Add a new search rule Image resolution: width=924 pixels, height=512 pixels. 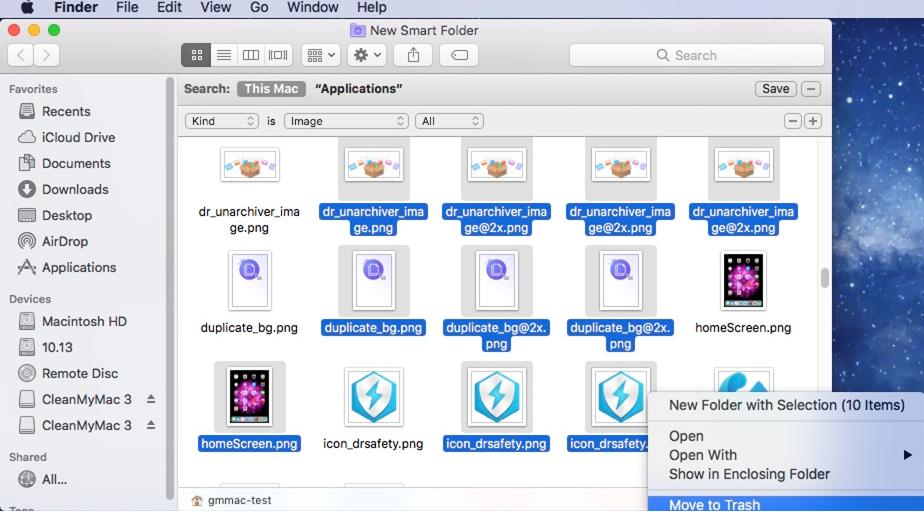(813, 121)
